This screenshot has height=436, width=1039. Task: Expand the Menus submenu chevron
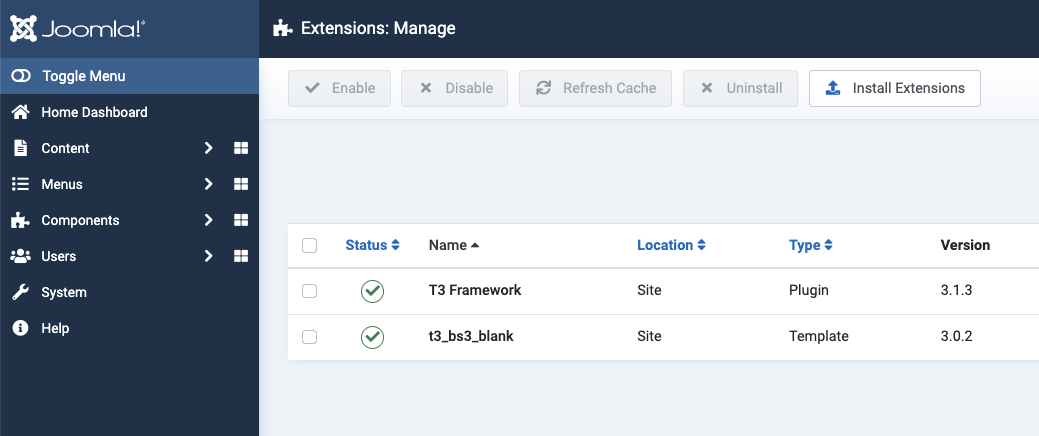coord(208,184)
